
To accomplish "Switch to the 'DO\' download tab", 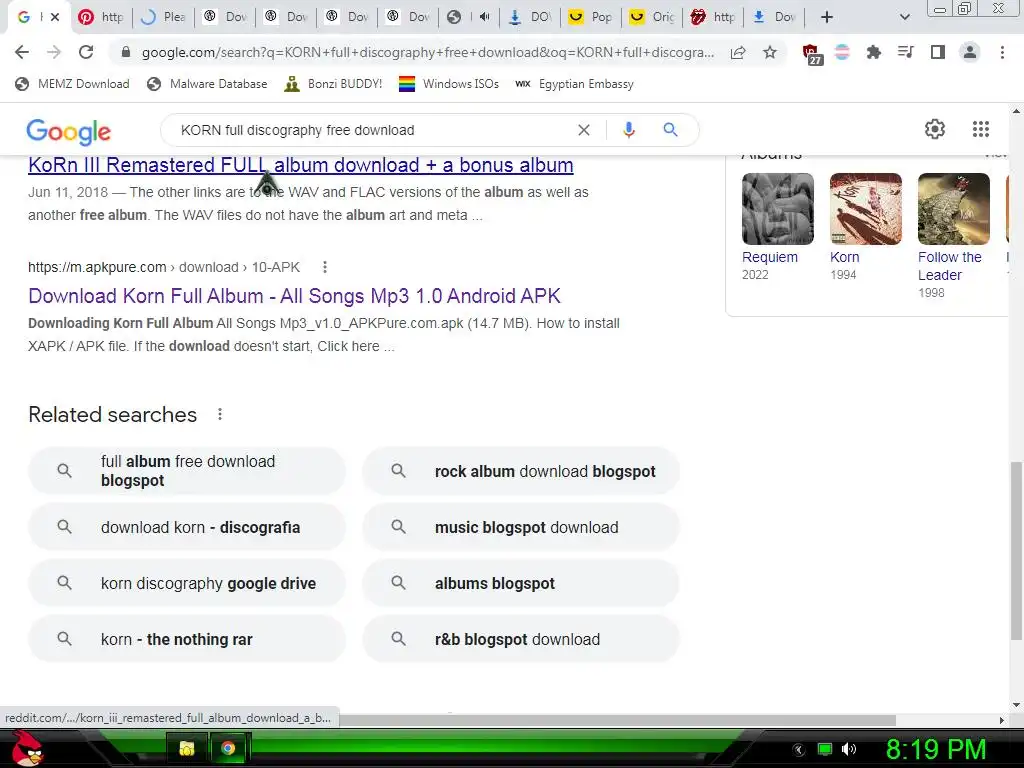I will tap(530, 17).
